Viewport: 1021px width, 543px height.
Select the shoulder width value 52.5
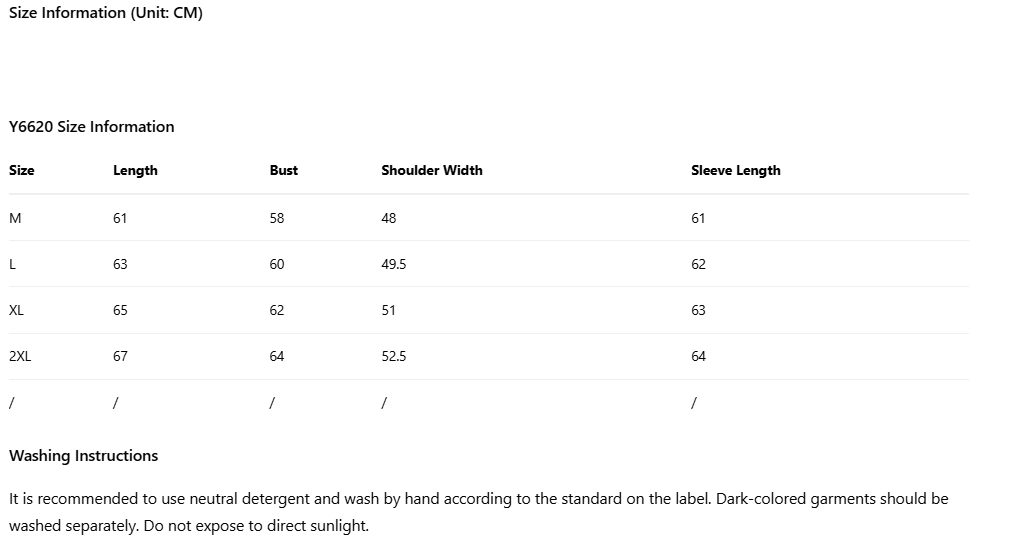[394, 356]
